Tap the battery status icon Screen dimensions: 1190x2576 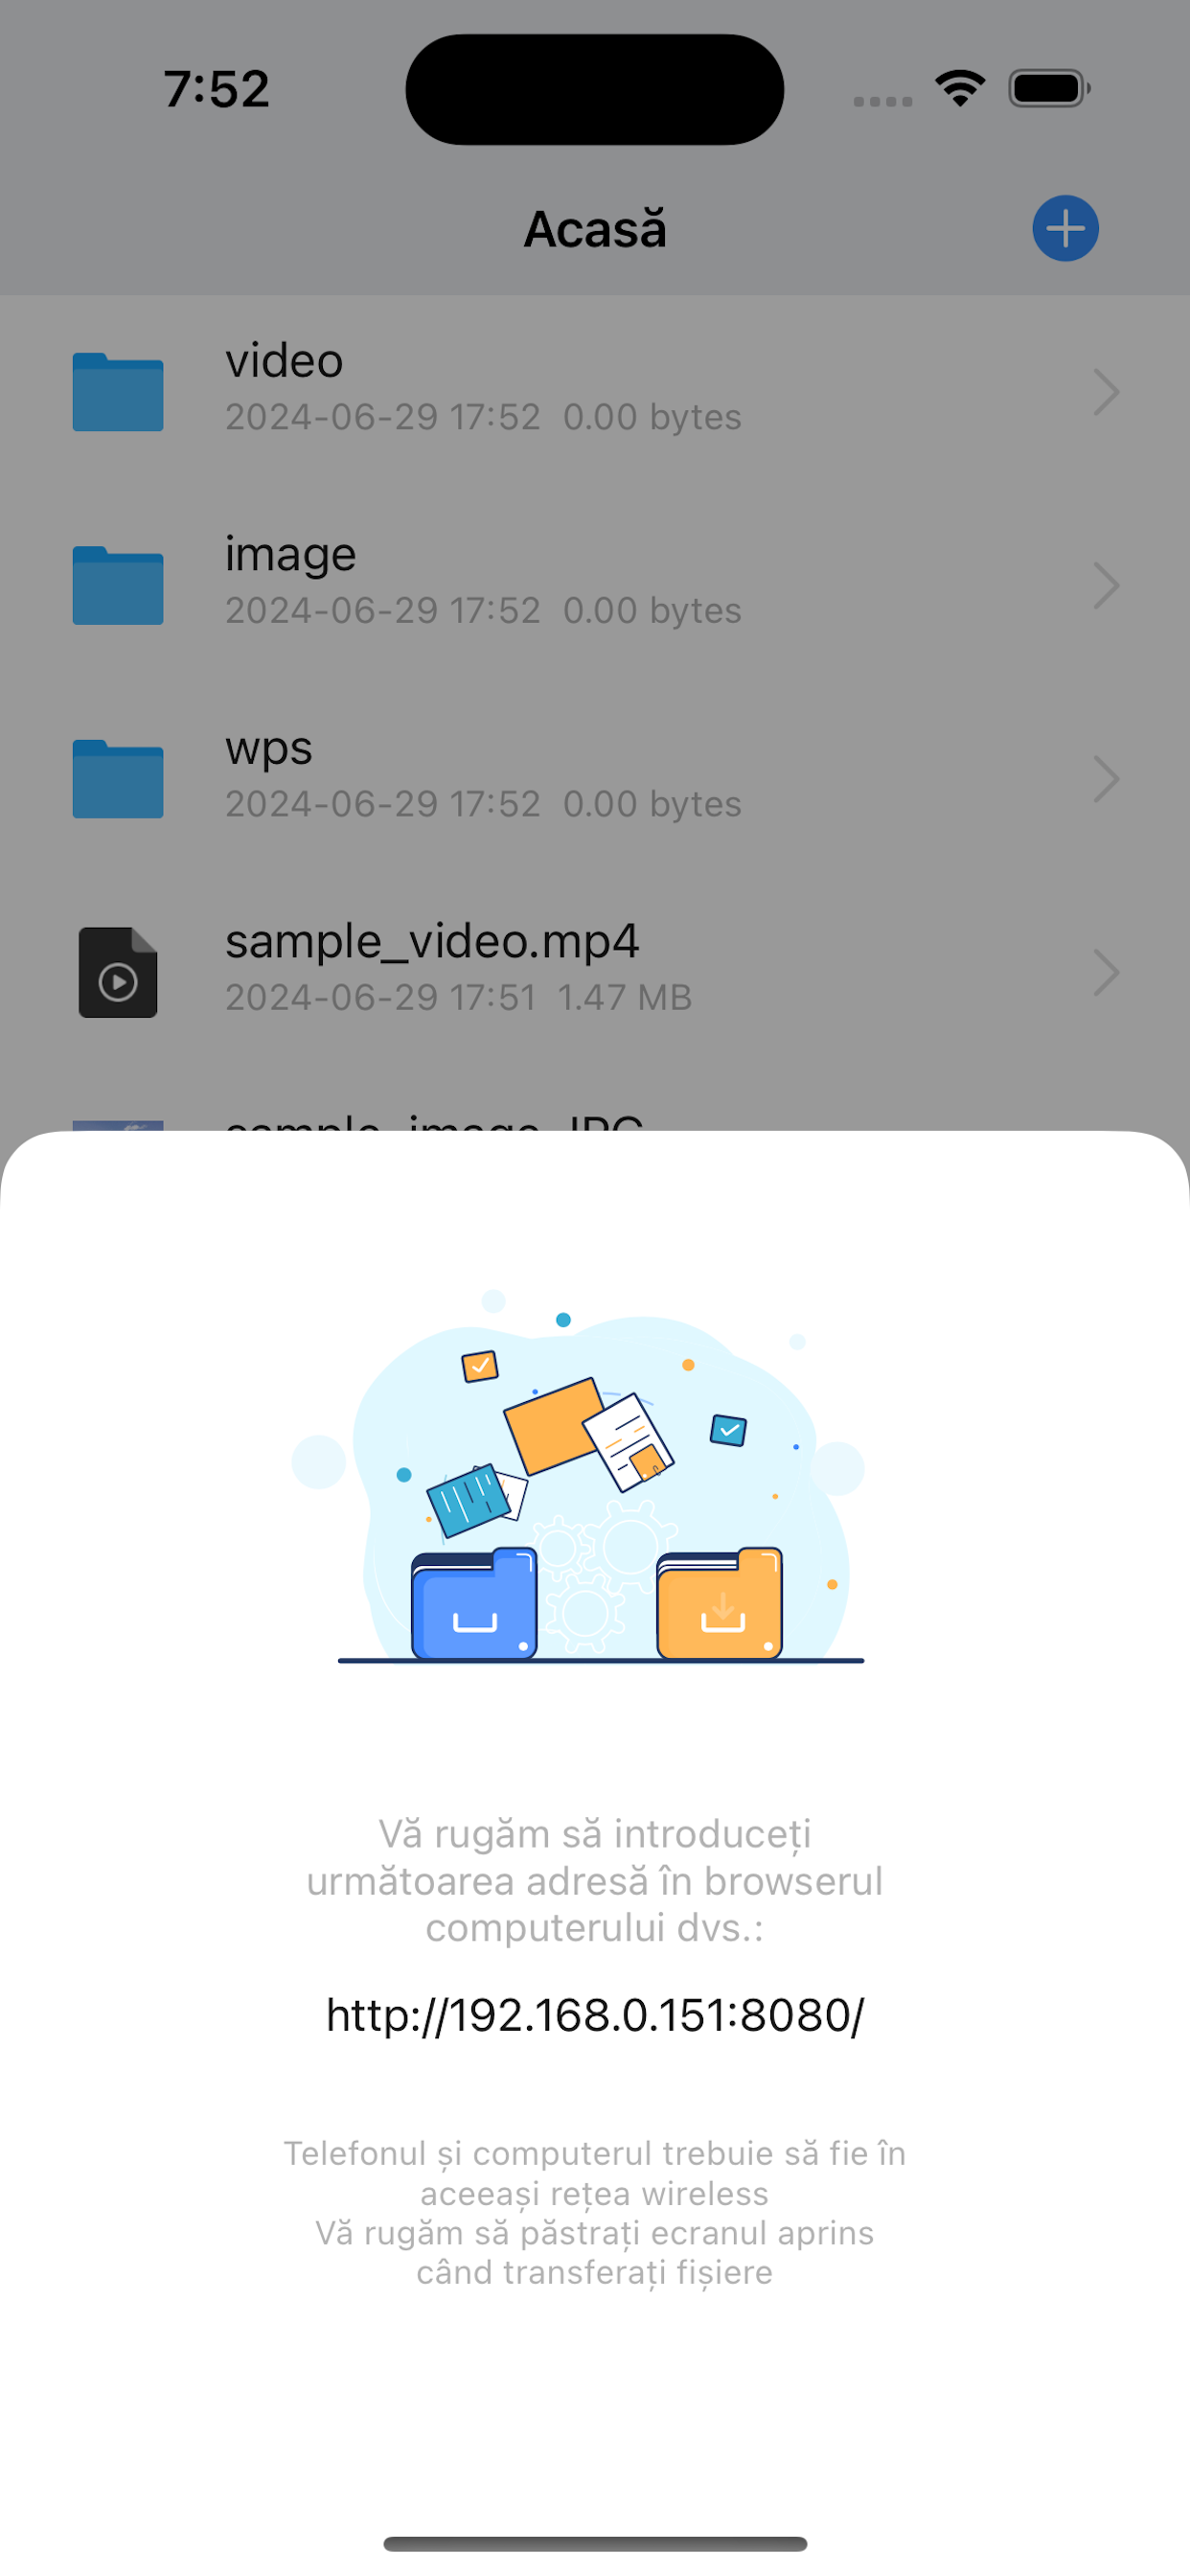coord(1049,88)
